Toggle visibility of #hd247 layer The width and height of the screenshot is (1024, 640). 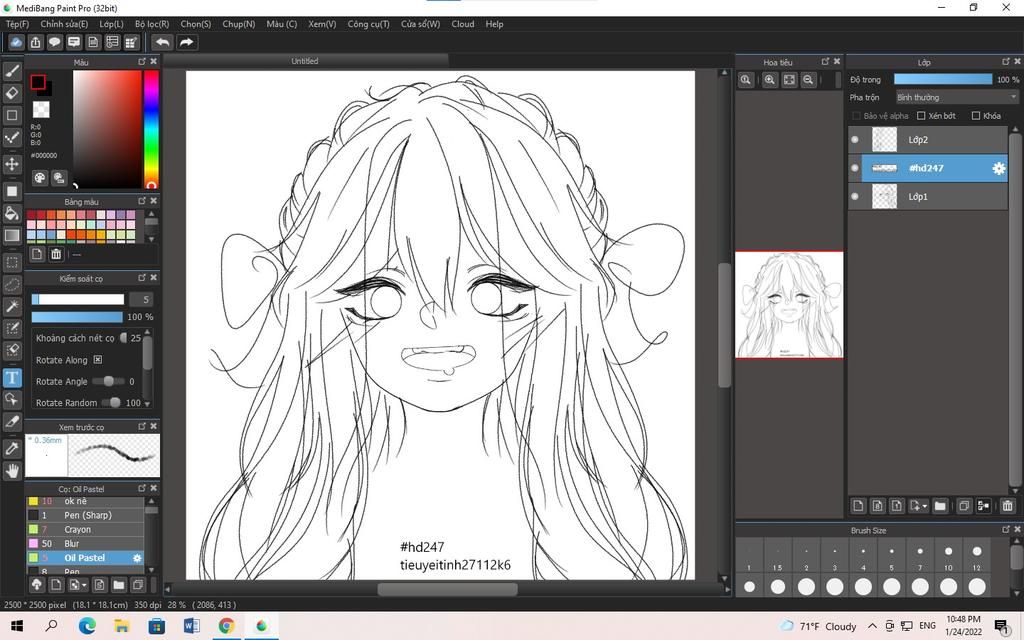[855, 168]
